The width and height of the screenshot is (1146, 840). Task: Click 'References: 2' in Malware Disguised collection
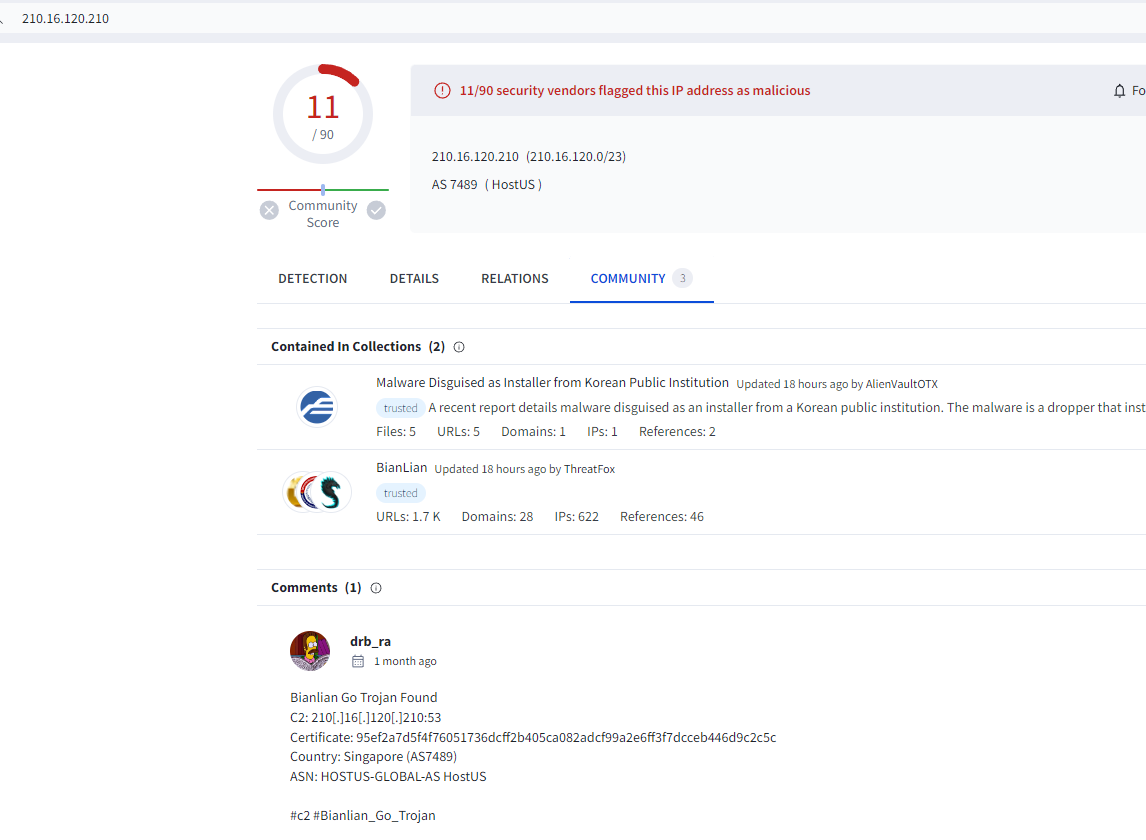click(x=678, y=431)
